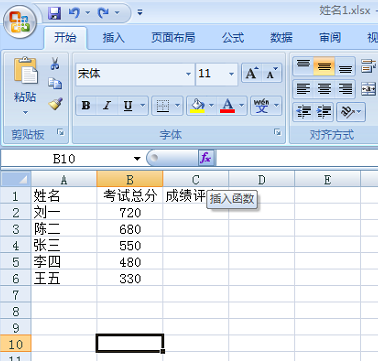Open the fill color palette arrow
The width and height of the screenshot is (378, 361).
tap(211, 106)
